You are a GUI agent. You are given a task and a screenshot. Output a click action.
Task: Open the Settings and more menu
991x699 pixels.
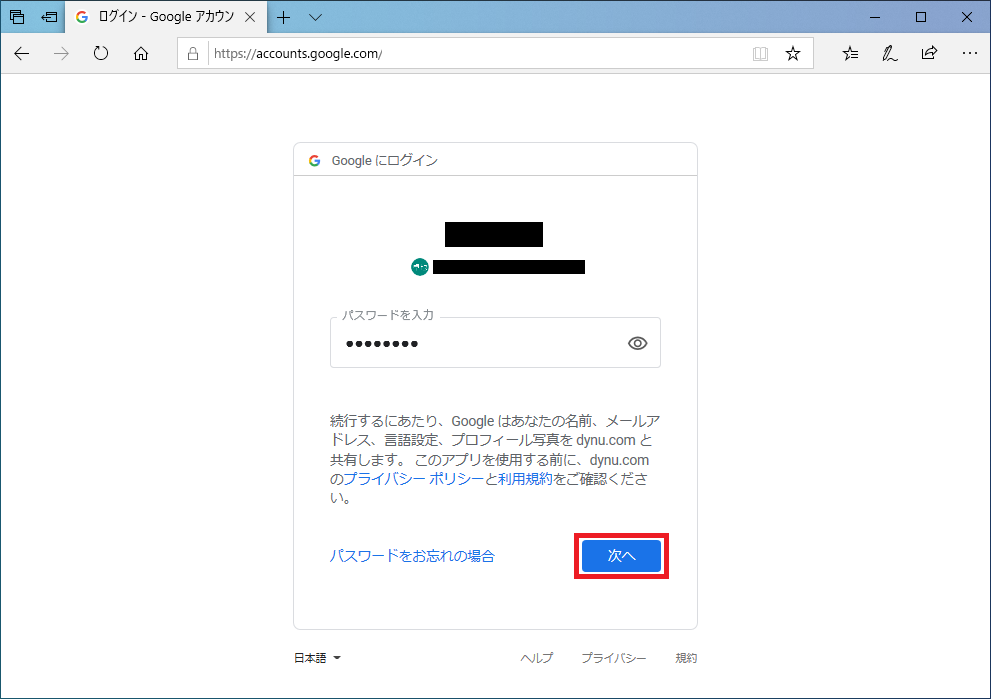[970, 54]
